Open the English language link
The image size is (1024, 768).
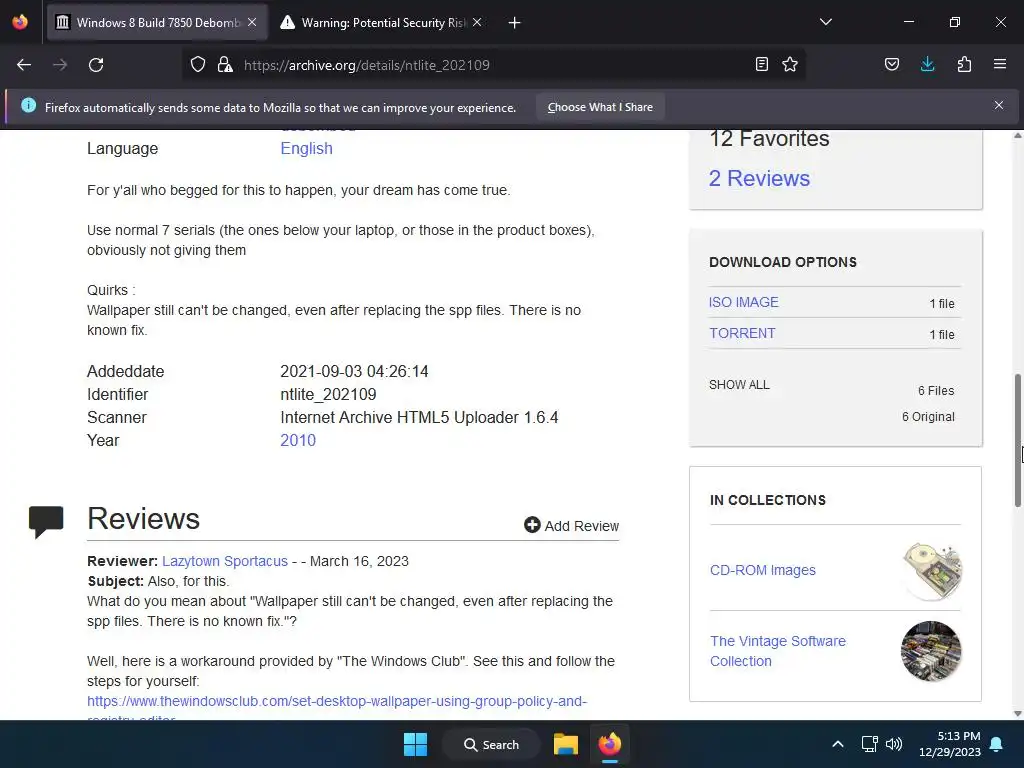coord(306,148)
